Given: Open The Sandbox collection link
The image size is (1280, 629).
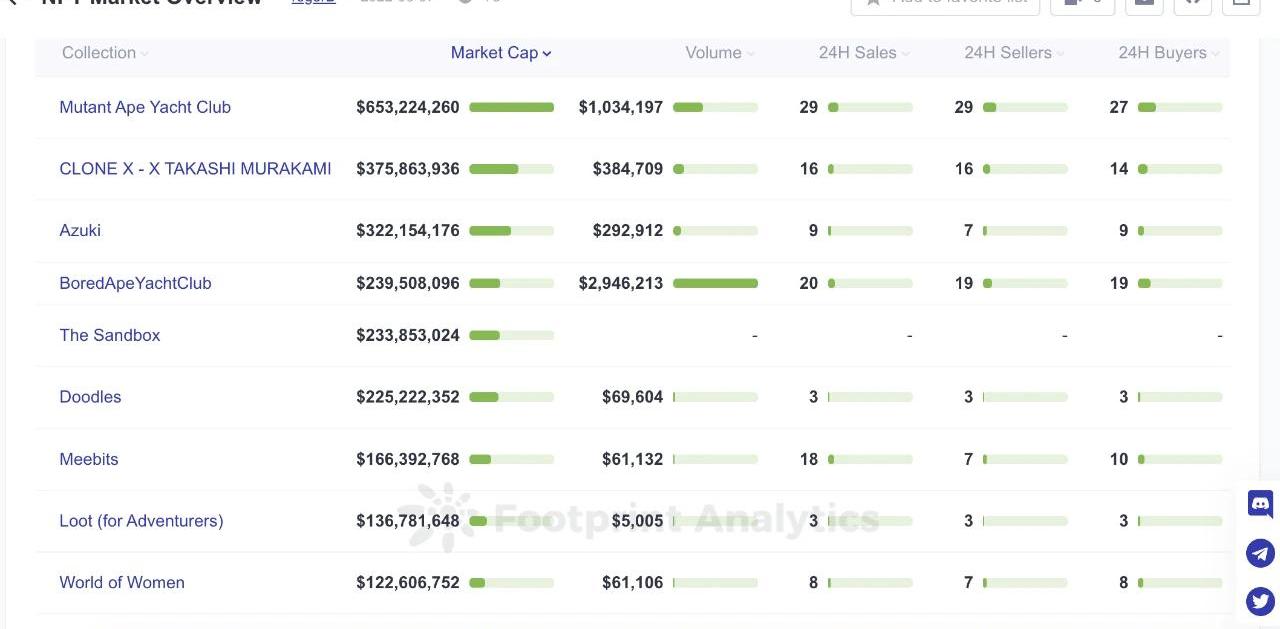Looking at the screenshot, I should (110, 335).
